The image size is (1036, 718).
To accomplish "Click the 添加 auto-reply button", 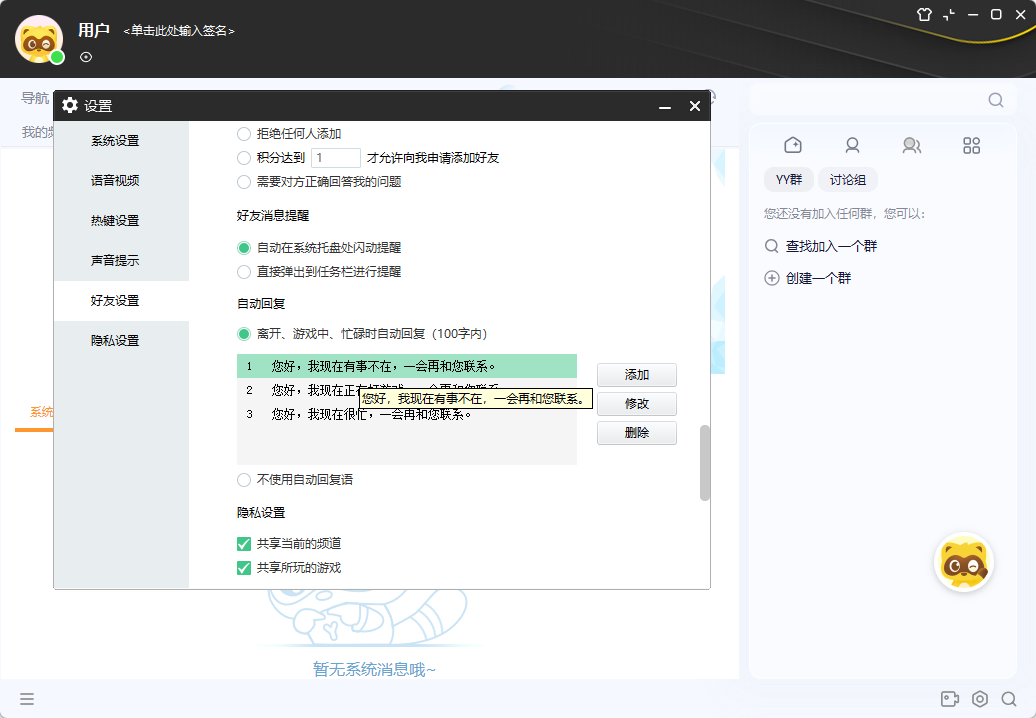I will (x=637, y=375).
